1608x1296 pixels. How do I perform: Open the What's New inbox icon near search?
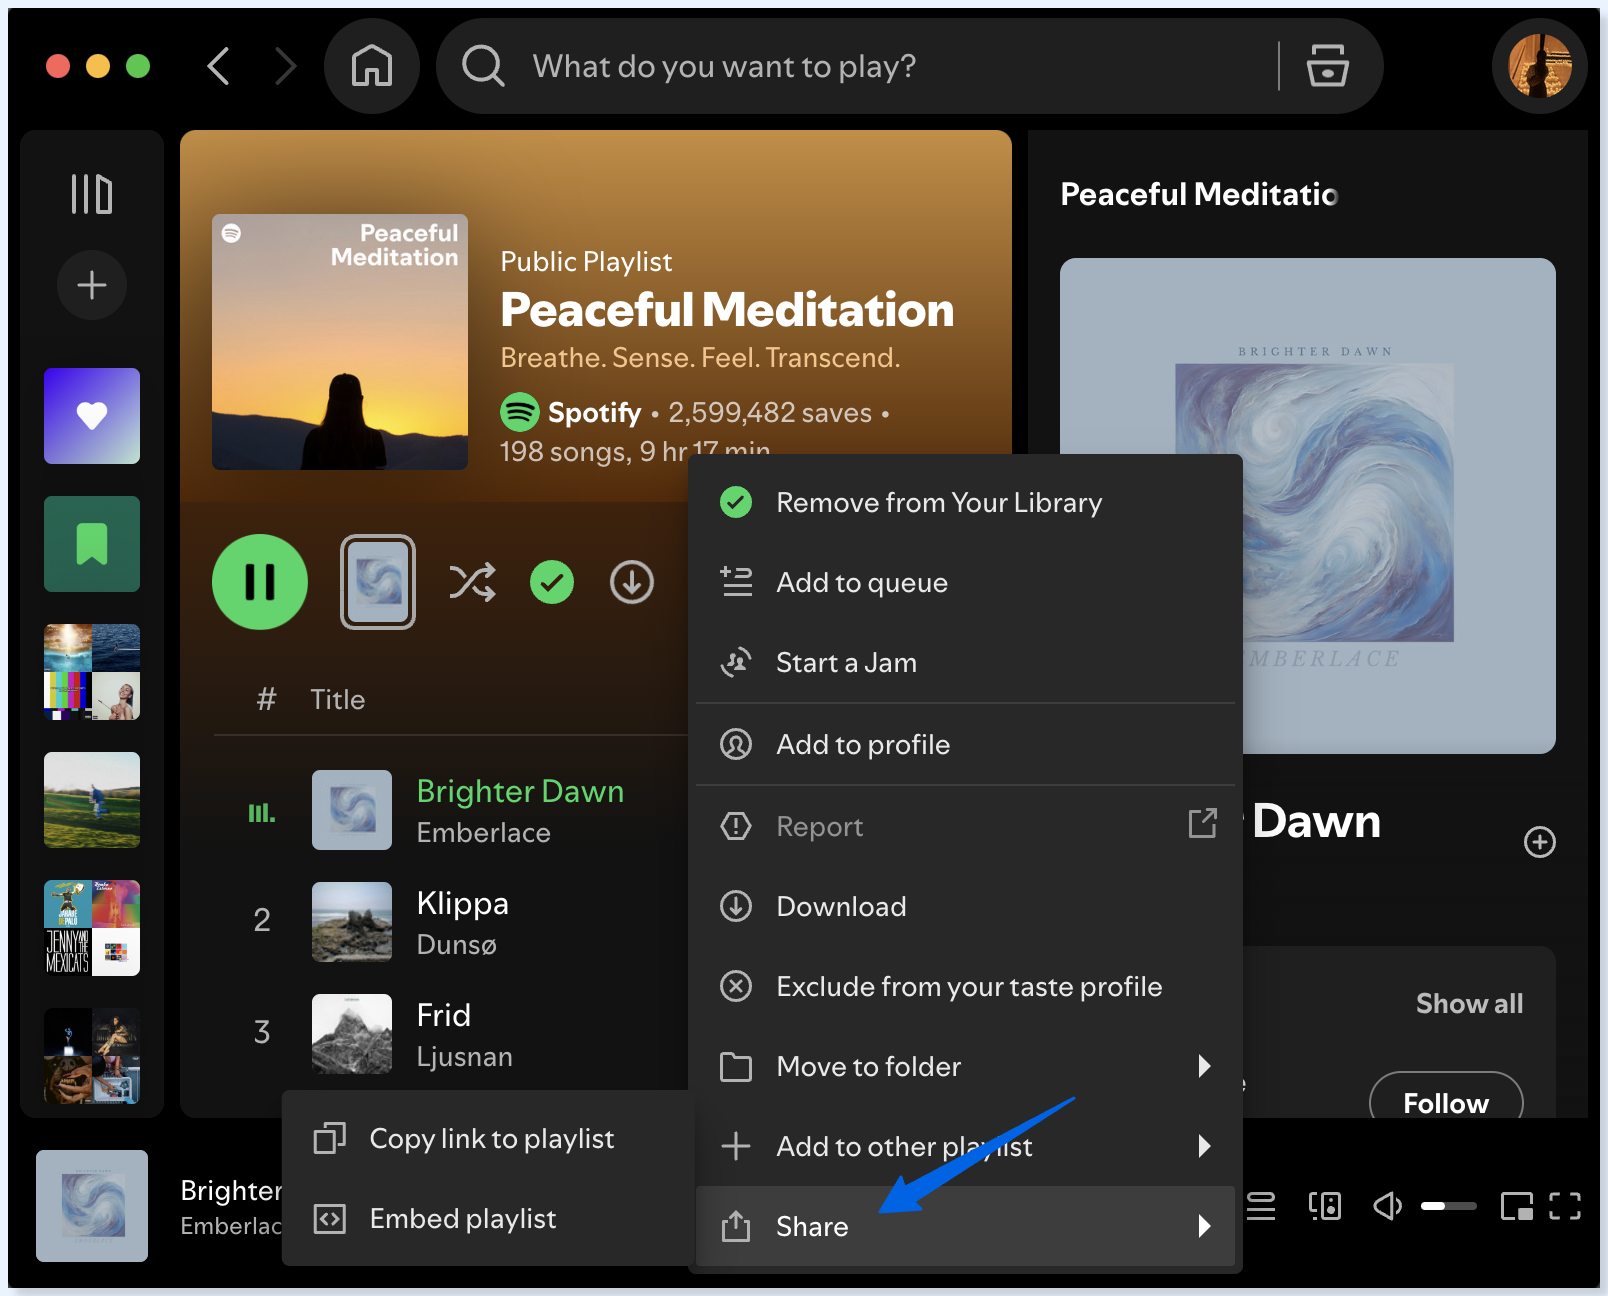pos(1328,66)
